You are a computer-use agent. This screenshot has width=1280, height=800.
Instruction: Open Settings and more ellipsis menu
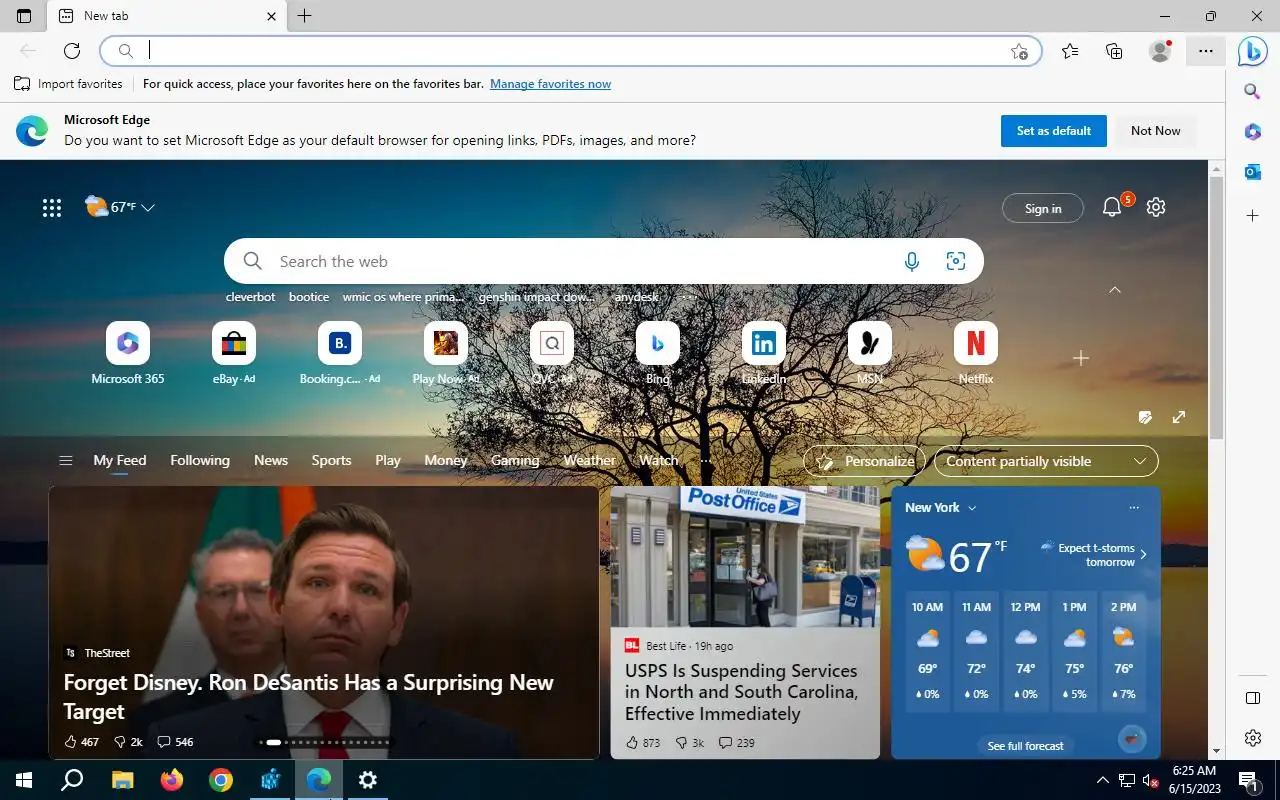pos(1206,51)
